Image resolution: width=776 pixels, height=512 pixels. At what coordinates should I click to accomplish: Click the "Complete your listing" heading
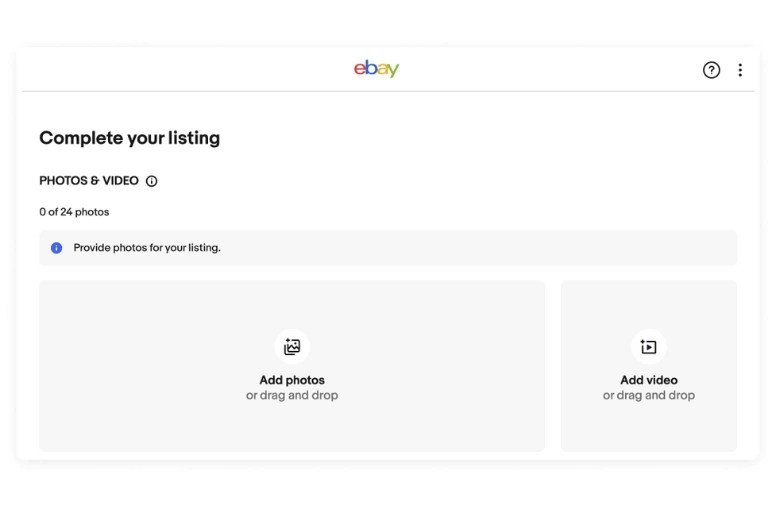coord(130,138)
